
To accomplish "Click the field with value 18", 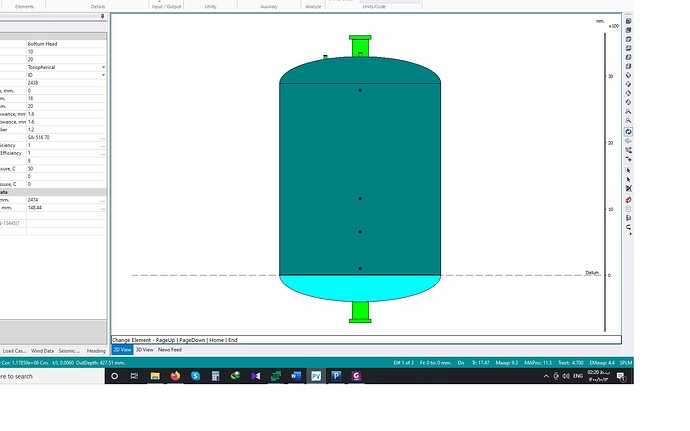I will (66, 99).
